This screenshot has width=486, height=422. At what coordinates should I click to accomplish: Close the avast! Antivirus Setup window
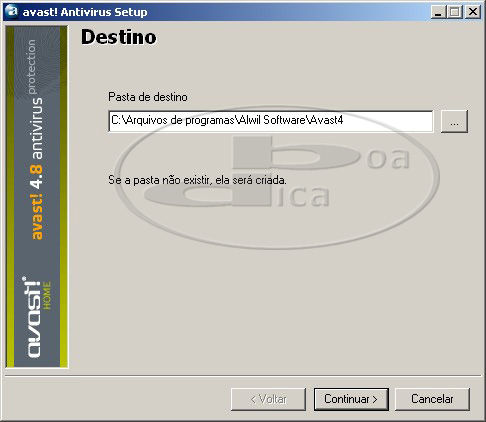coord(473,12)
